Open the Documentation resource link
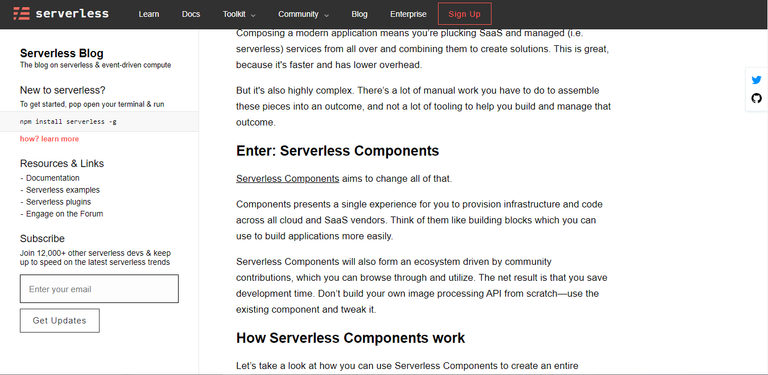This screenshot has height=375, width=768. 52,178
